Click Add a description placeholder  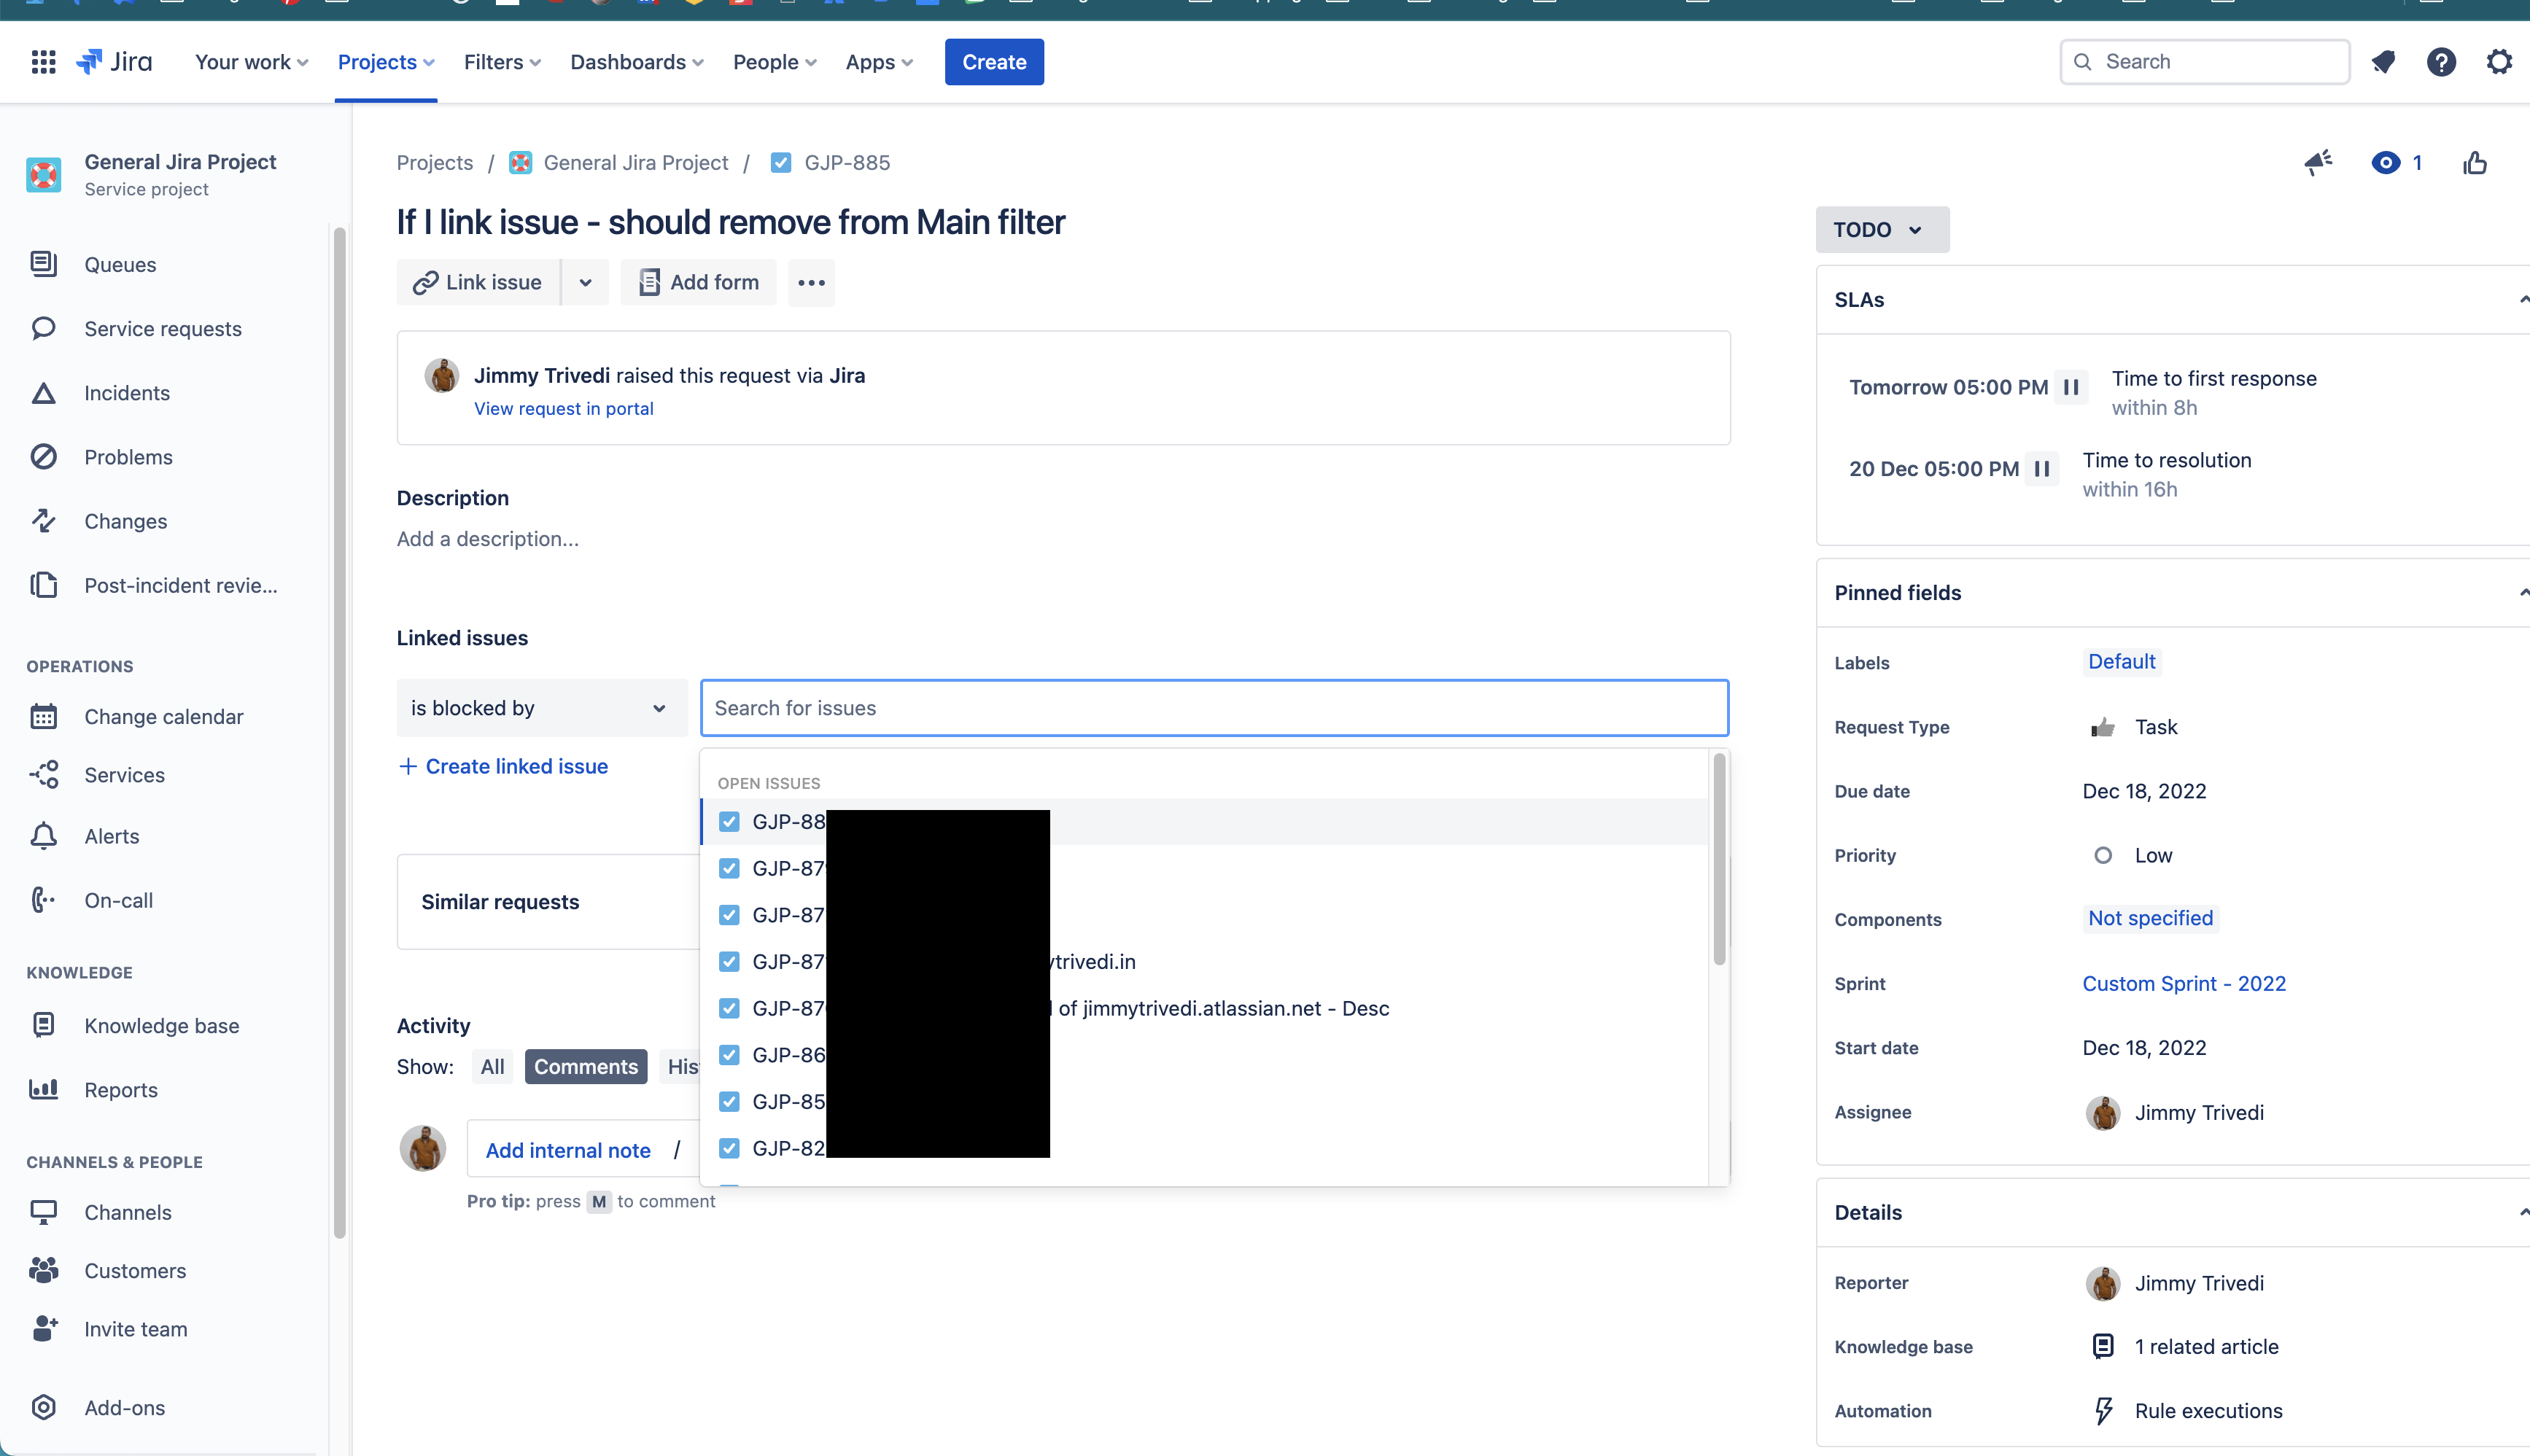click(x=488, y=539)
